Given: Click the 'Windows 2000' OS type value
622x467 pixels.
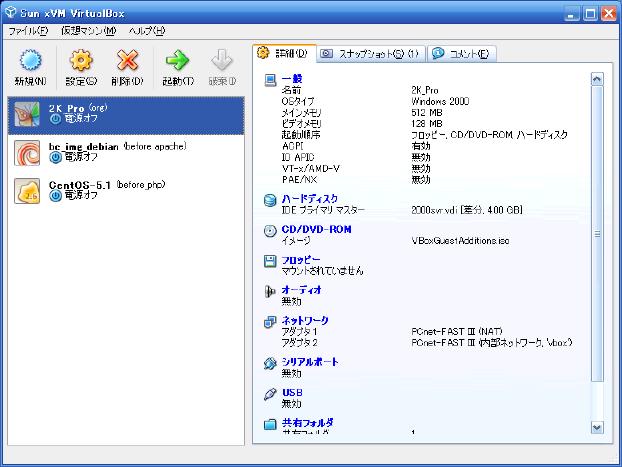Looking at the screenshot, I should click(440, 101).
